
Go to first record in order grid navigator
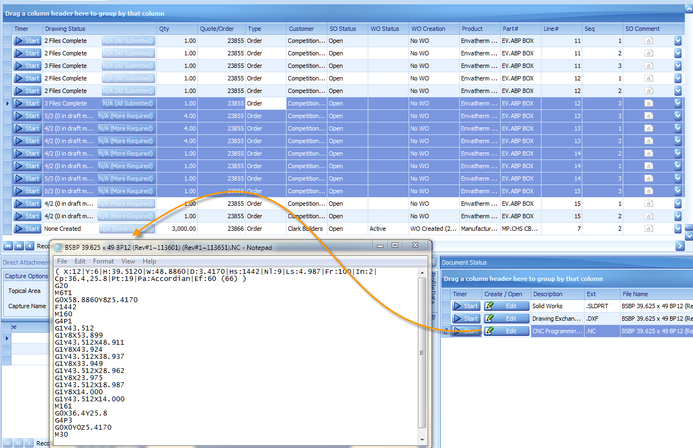point(8,246)
